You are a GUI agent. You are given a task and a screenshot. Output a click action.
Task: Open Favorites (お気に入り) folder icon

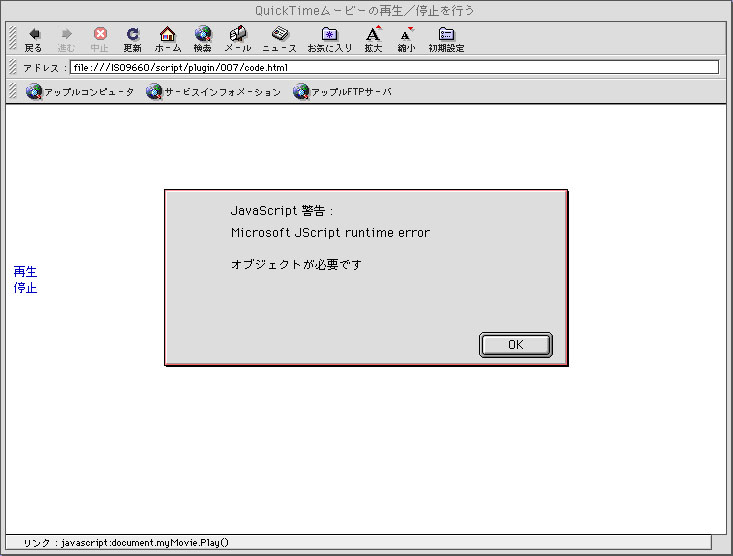329,34
